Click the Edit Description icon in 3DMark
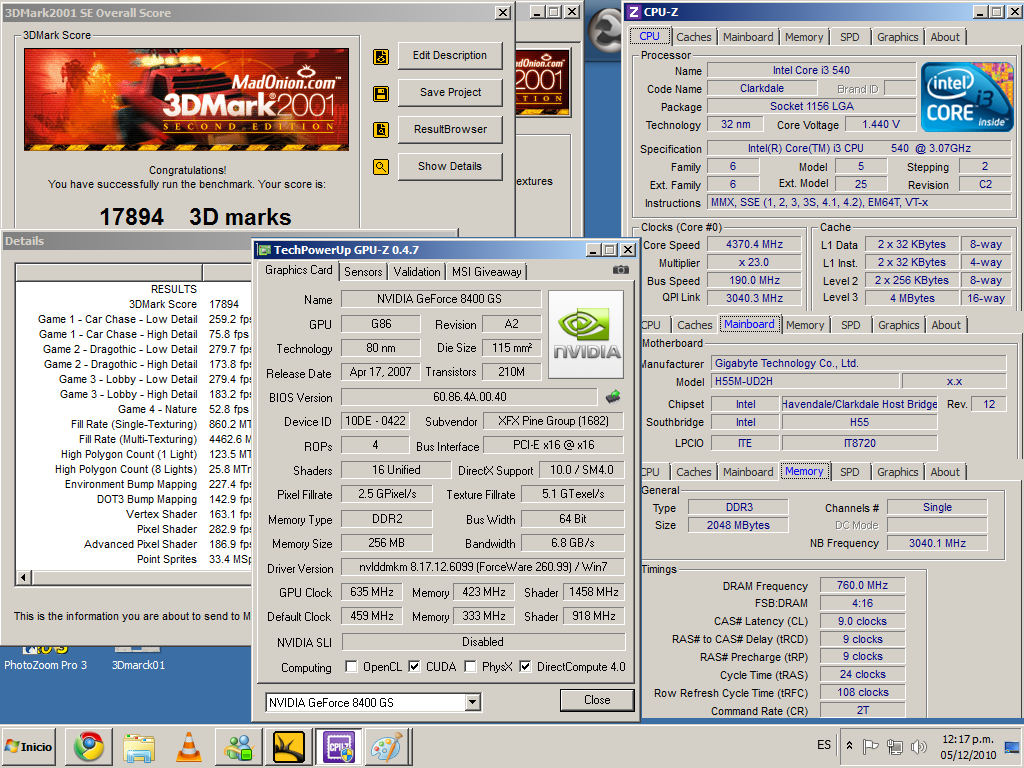Viewport: 1024px width, 768px height. (381, 57)
